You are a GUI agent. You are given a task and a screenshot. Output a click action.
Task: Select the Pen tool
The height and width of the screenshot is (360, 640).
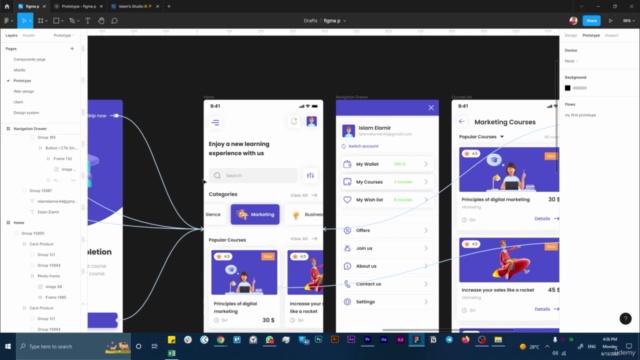point(72,20)
